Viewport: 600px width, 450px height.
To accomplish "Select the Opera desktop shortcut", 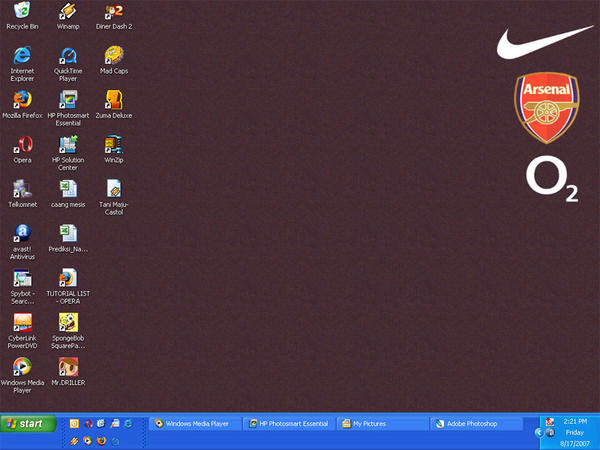I will pyautogui.click(x=22, y=149).
